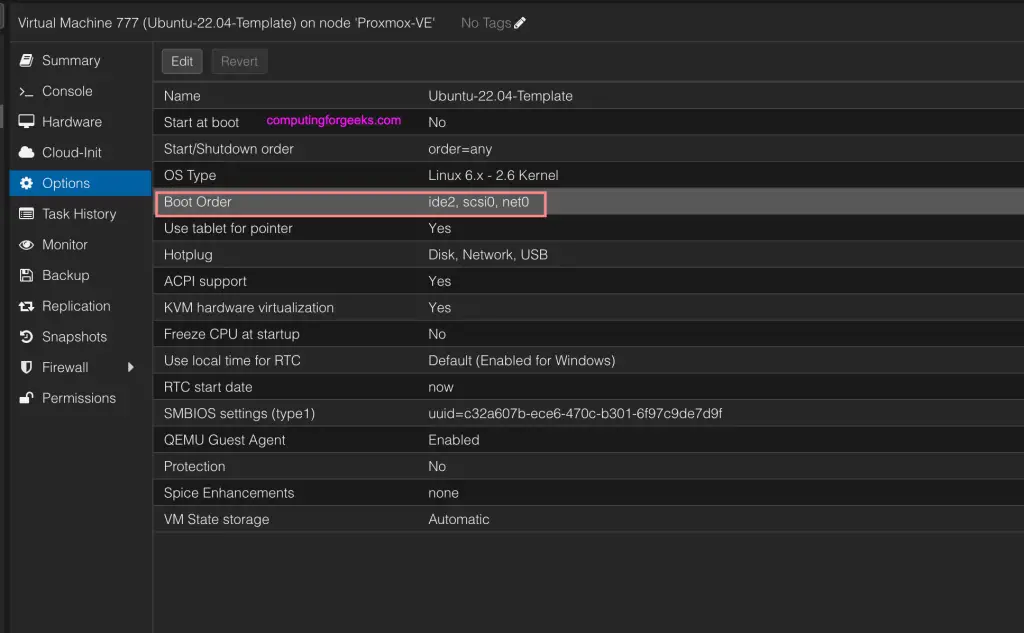The image size is (1024, 633).
Task: Select the Name option row
Action: [x=588, y=96]
